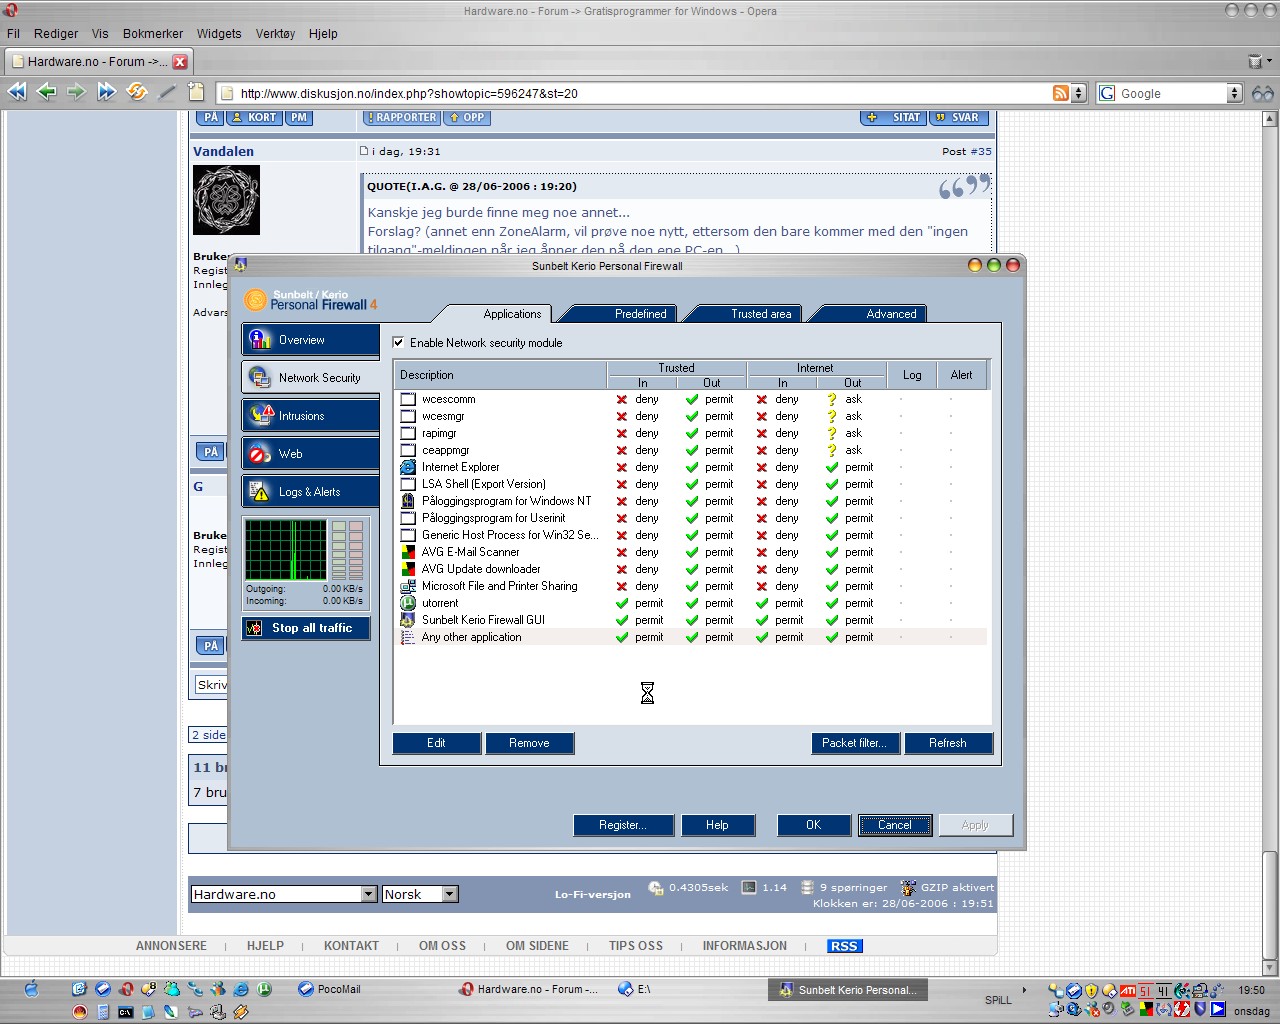Image resolution: width=1280 pixels, height=1024 pixels.
Task: Click the Register button
Action: click(x=623, y=825)
